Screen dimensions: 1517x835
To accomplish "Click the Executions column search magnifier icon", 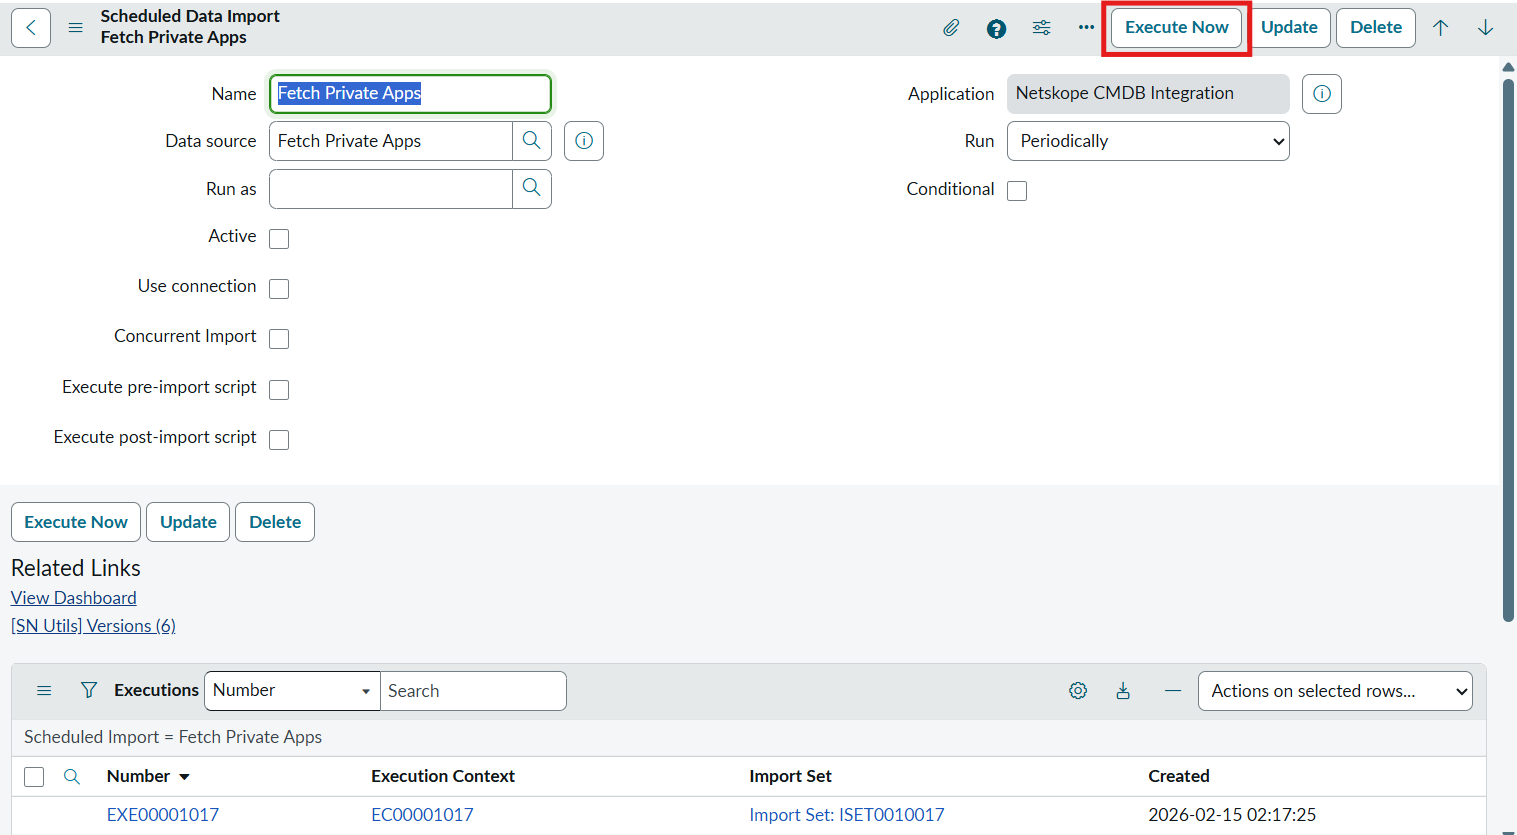I will 72,777.
